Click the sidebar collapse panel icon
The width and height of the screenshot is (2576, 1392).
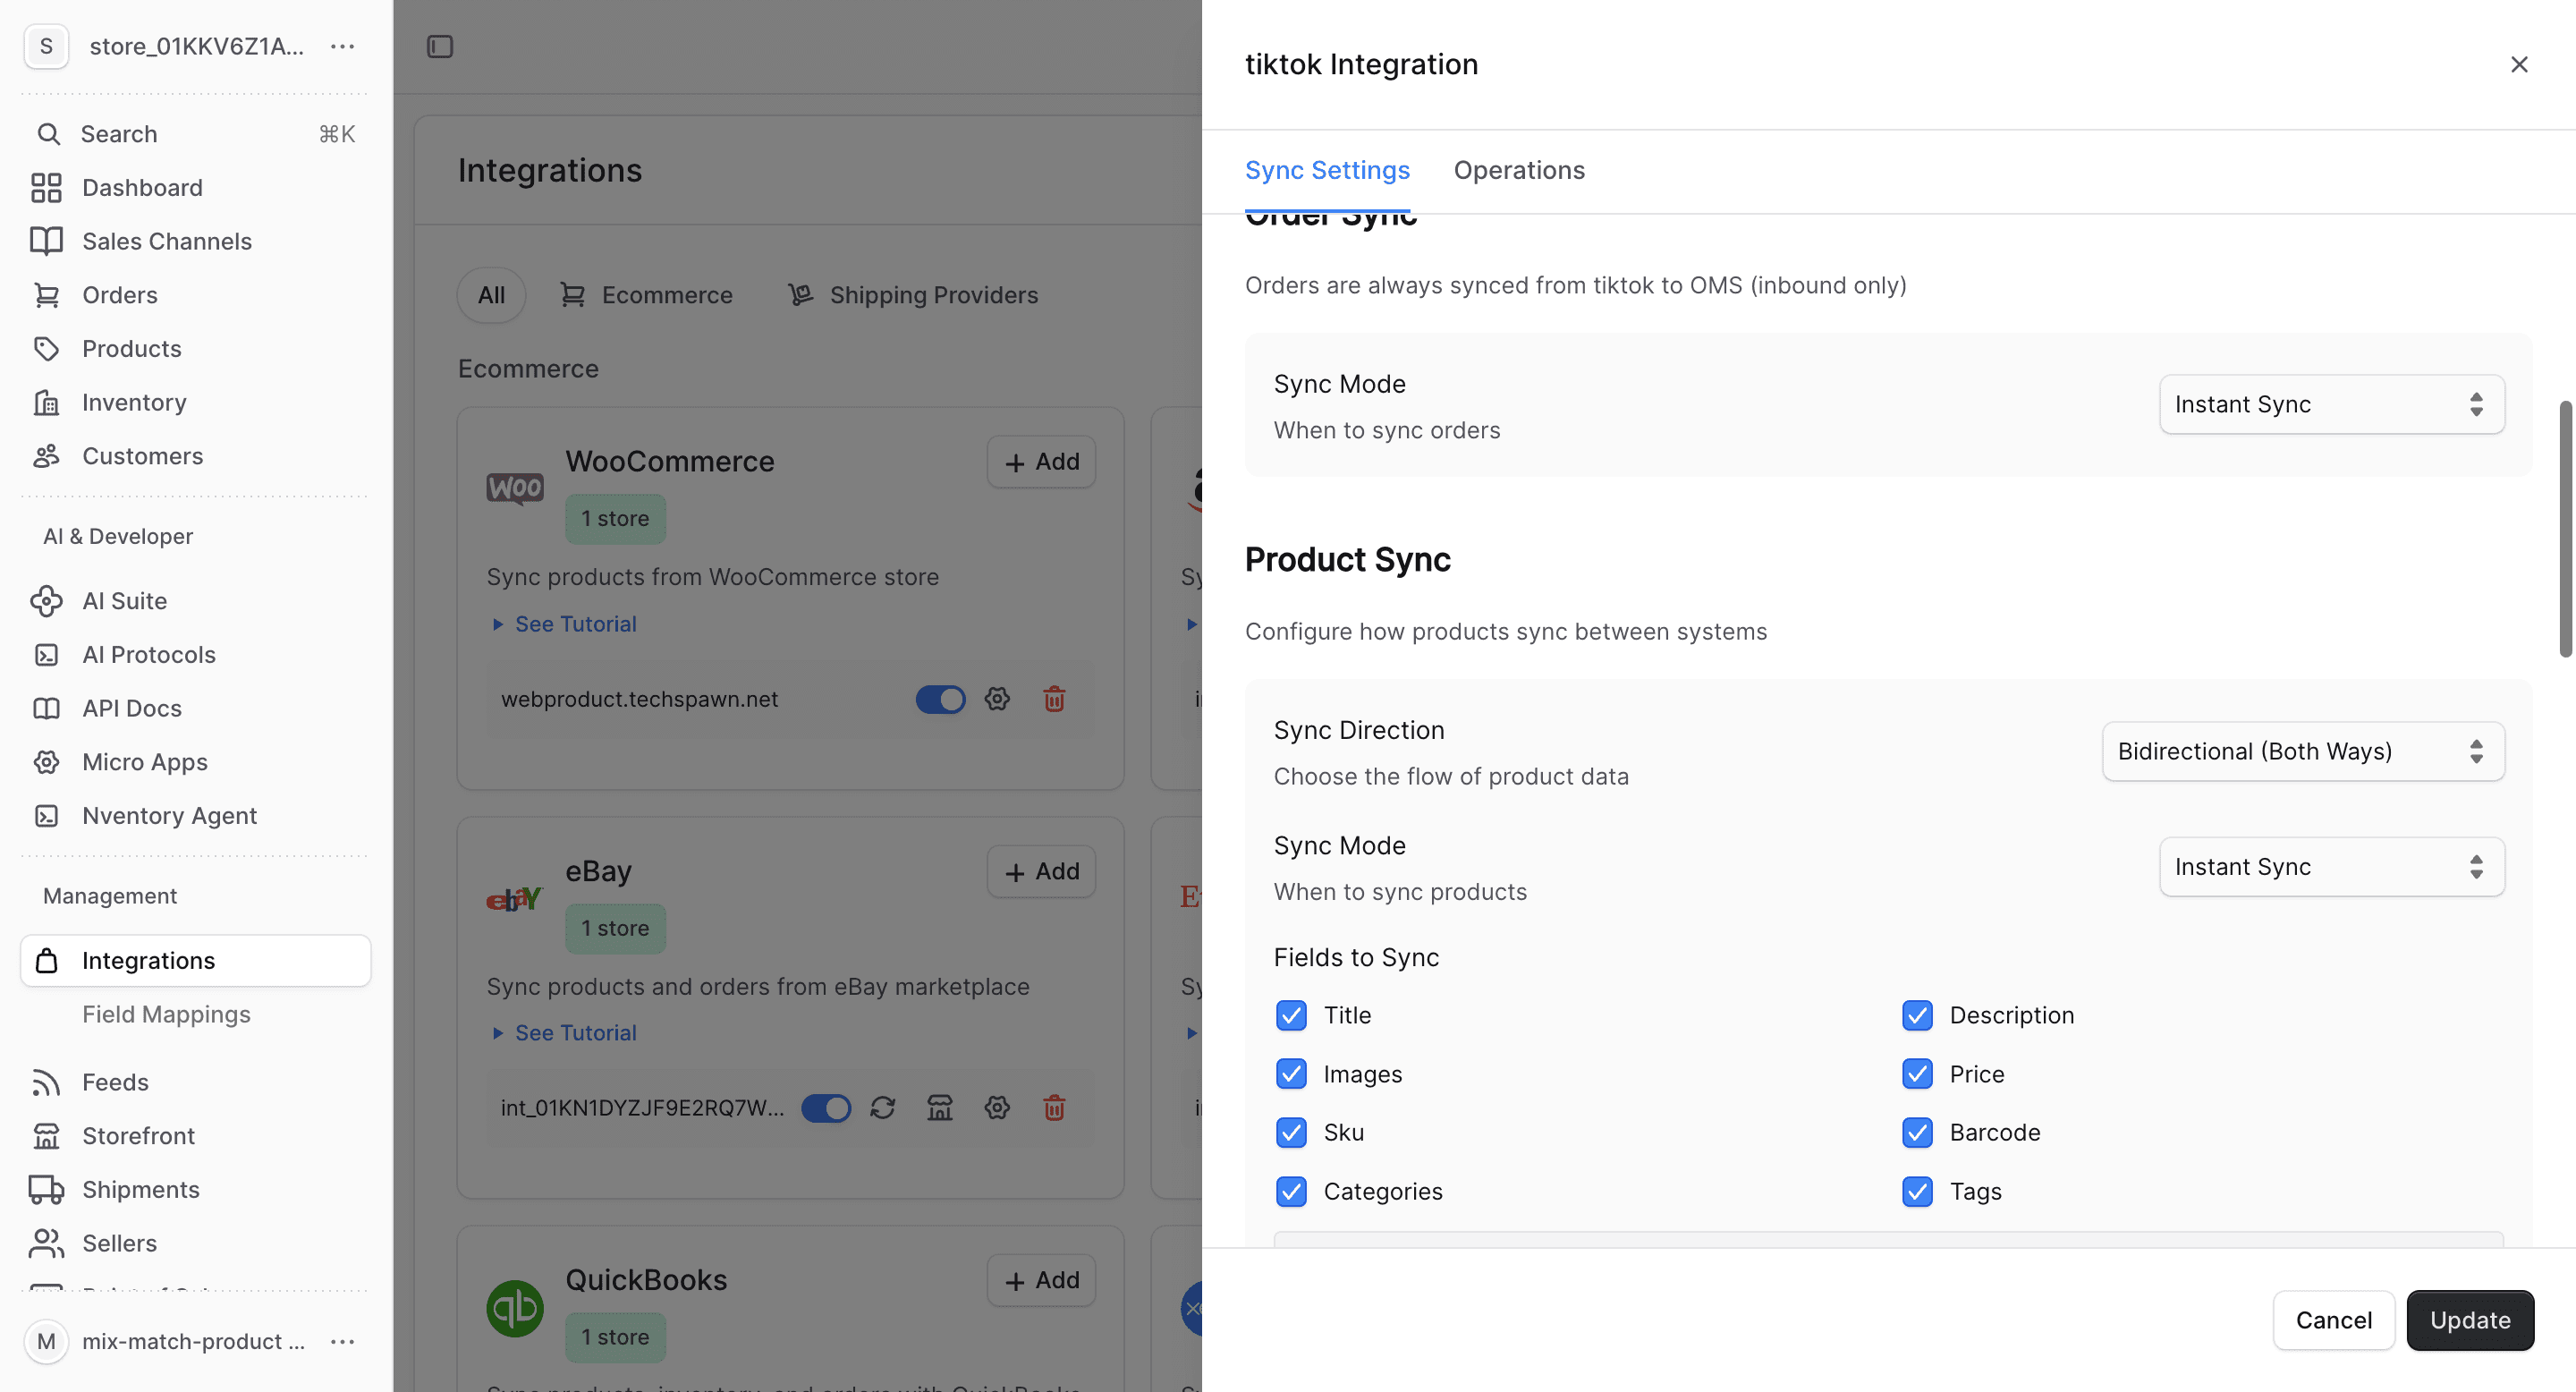[x=440, y=47]
